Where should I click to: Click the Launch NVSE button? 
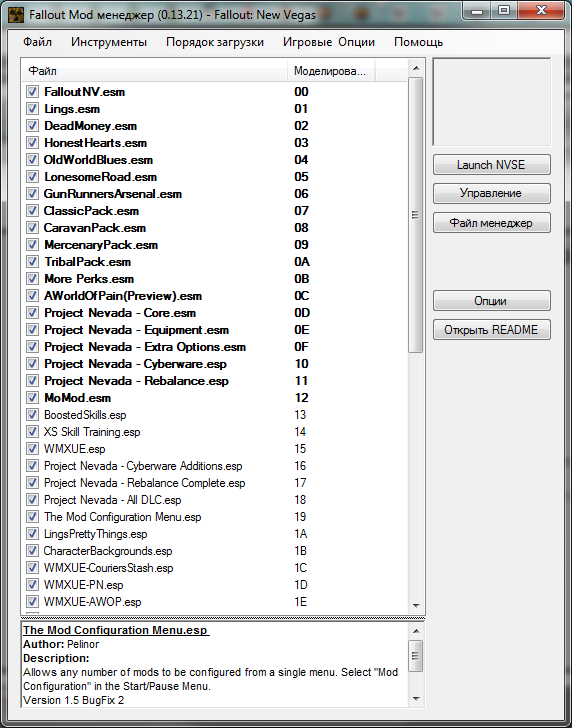[x=492, y=165]
